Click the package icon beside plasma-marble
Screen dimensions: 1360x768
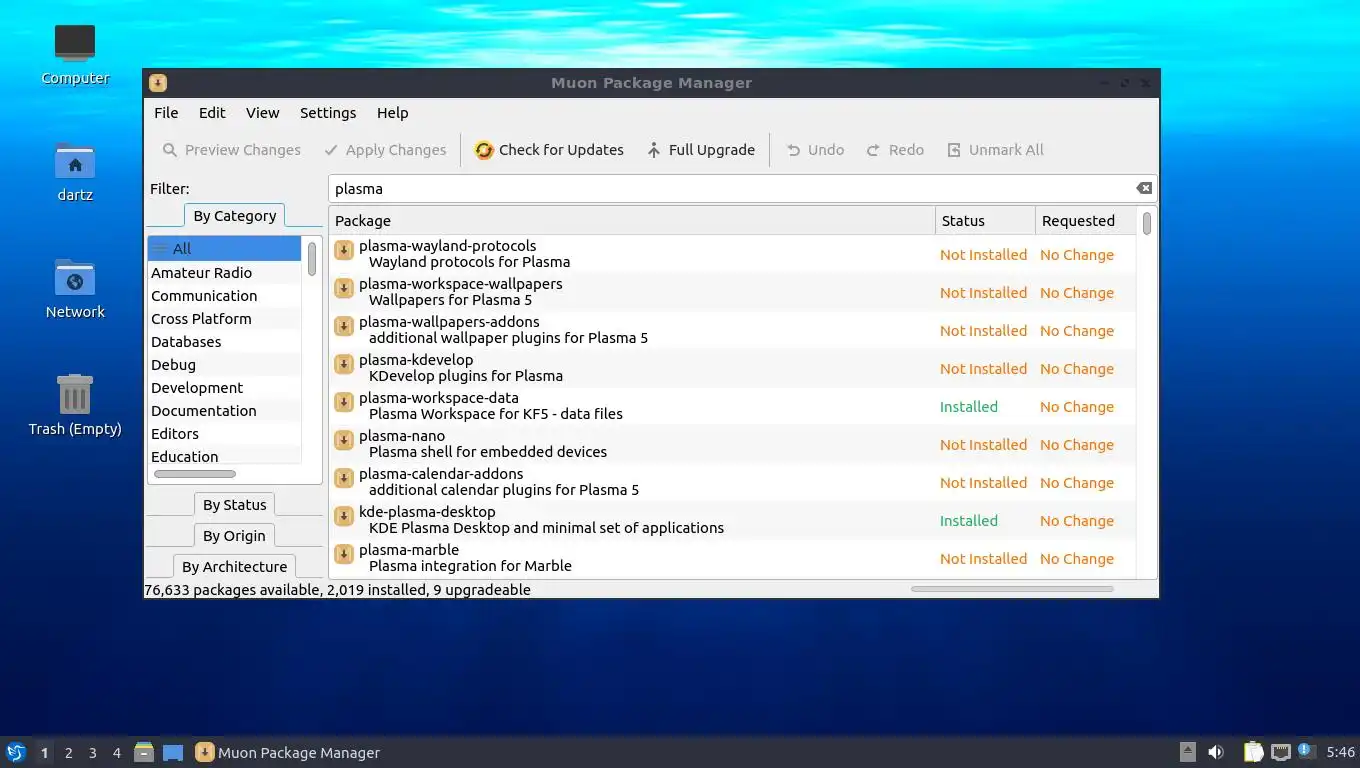pyautogui.click(x=344, y=554)
